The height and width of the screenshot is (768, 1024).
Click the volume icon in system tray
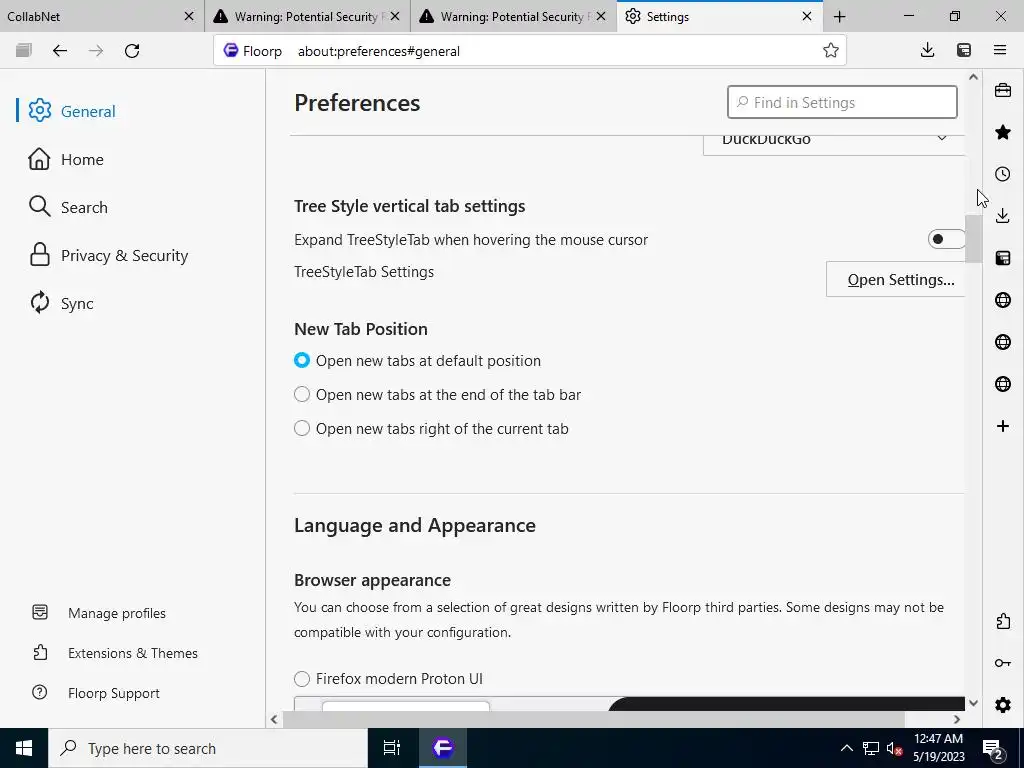[894, 748]
